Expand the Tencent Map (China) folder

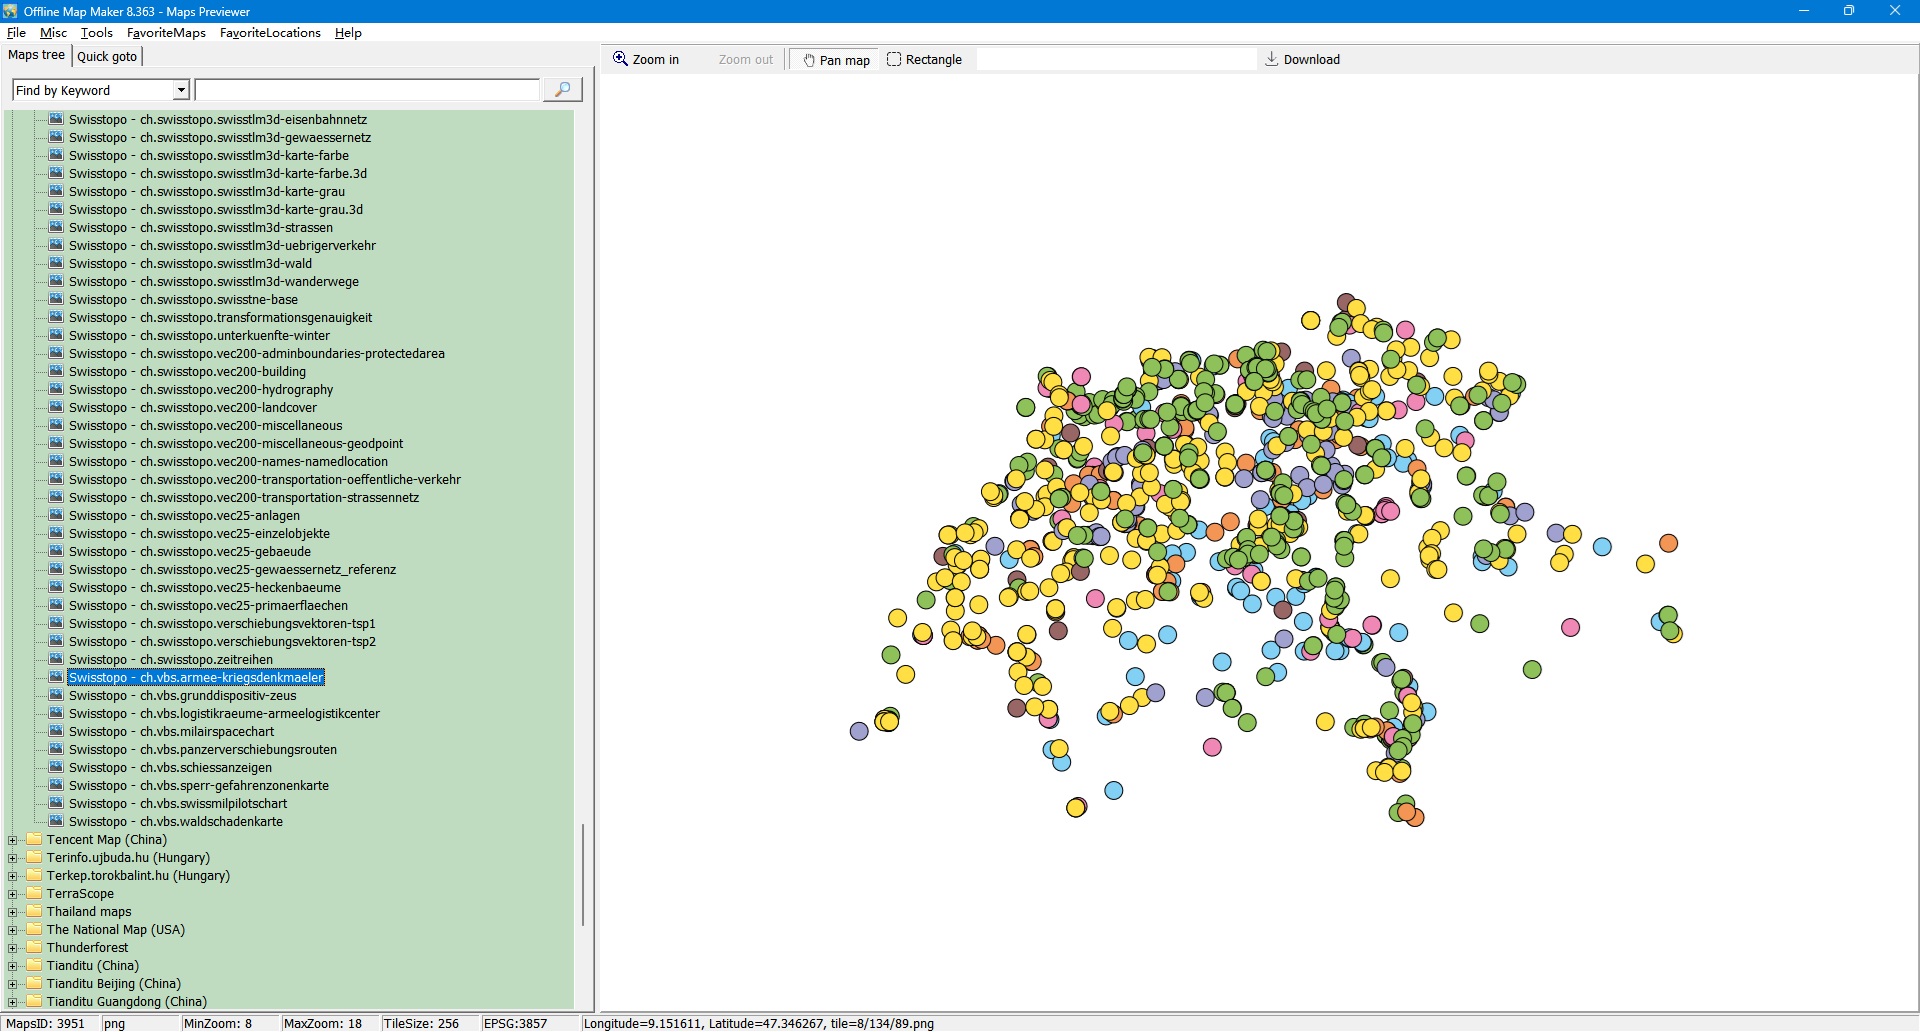(13, 840)
